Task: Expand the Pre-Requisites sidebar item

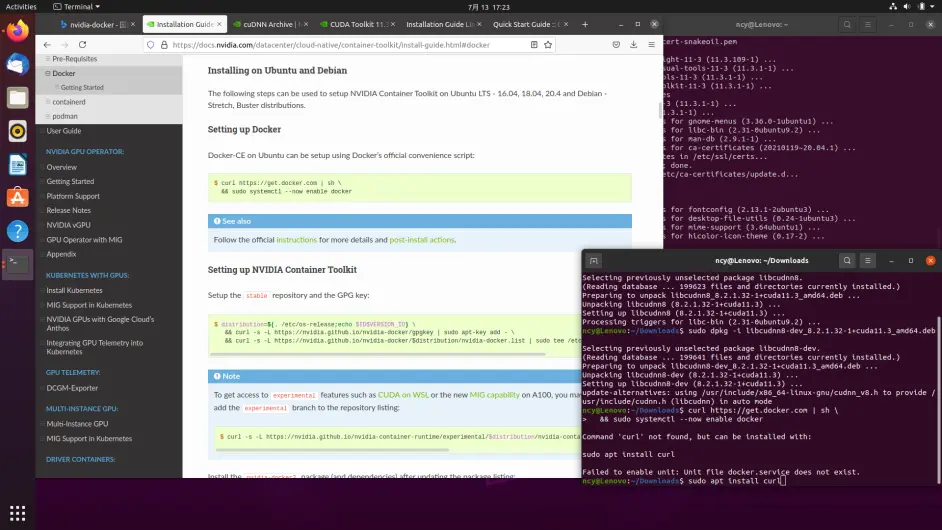Action: (x=48, y=59)
